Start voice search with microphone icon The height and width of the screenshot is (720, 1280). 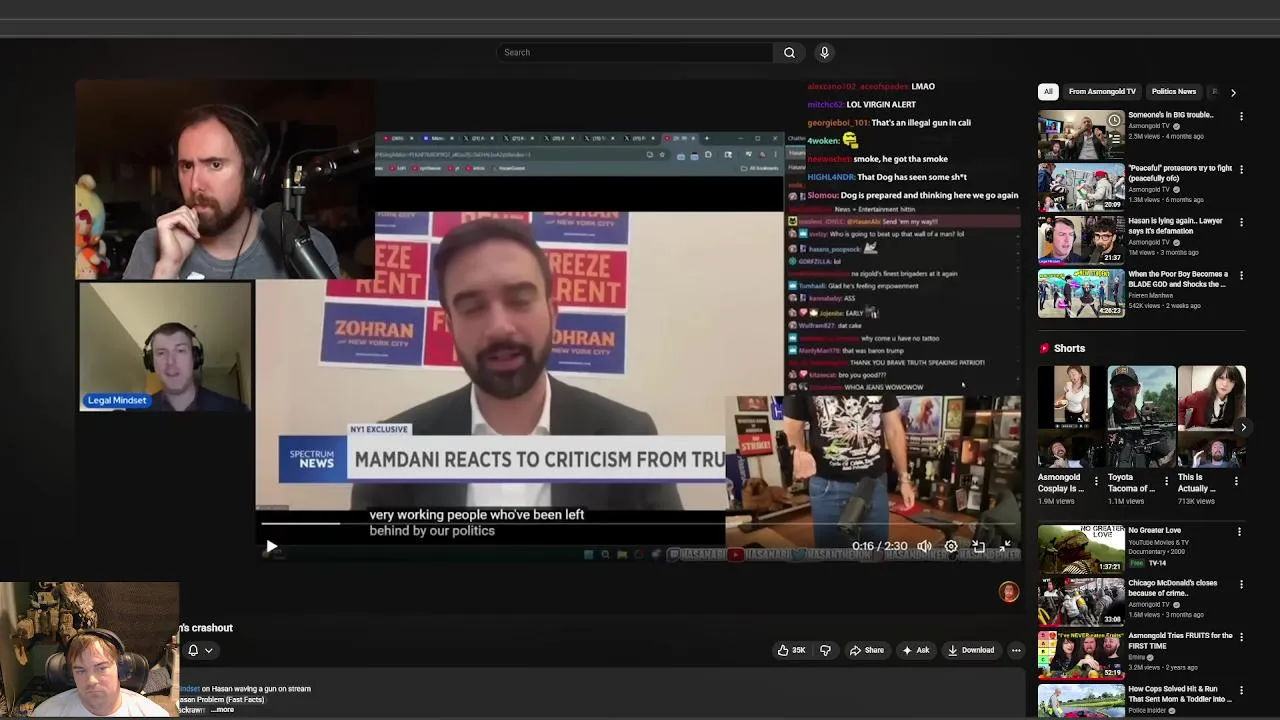[824, 52]
